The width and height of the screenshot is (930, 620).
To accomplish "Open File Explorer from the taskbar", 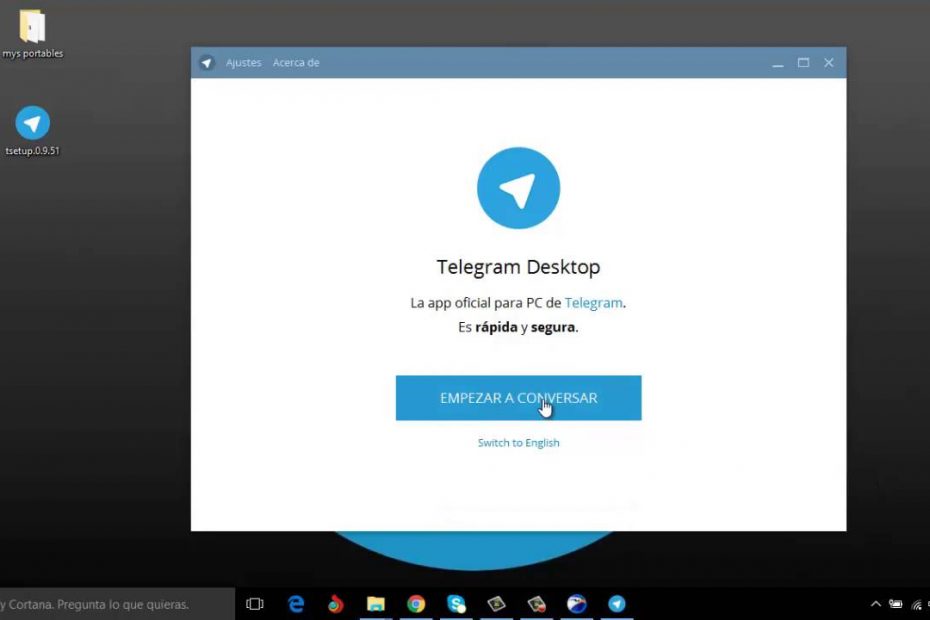I will (375, 604).
